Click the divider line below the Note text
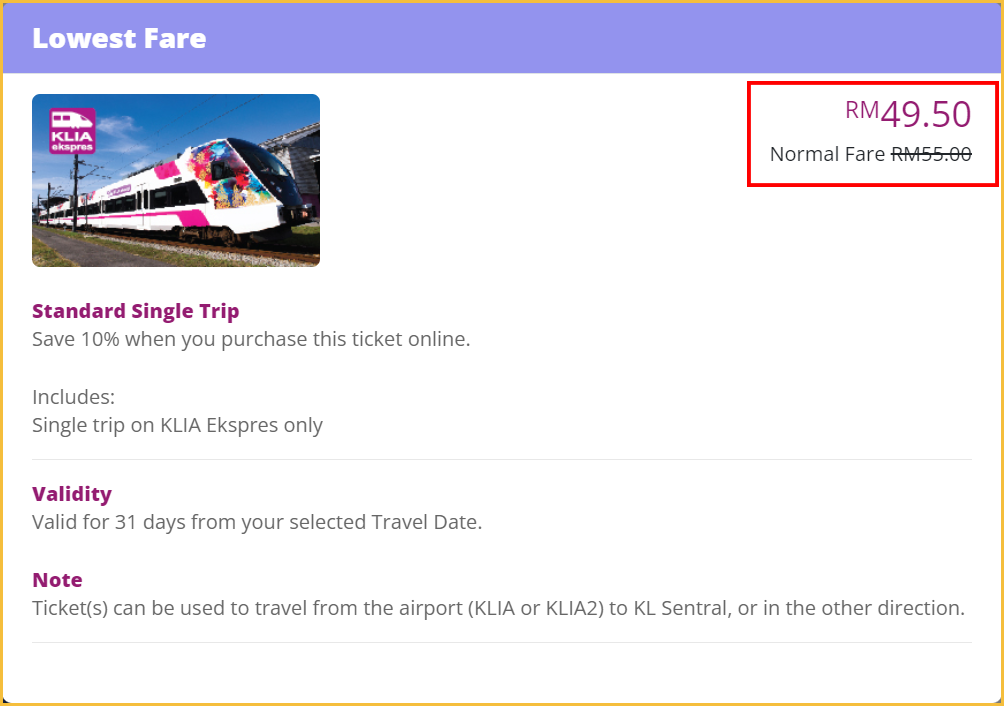 pos(501,642)
